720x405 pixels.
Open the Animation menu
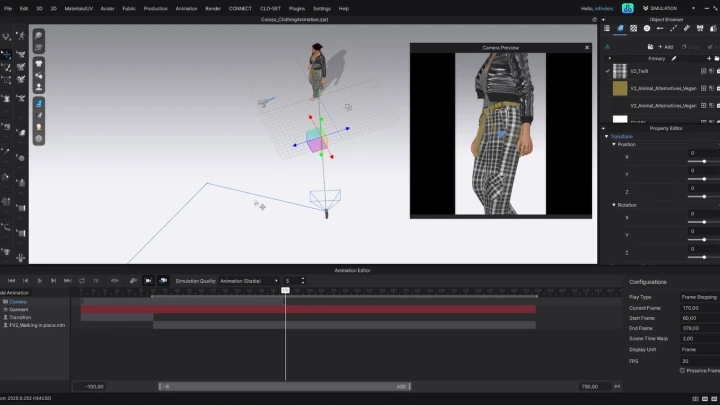point(186,8)
